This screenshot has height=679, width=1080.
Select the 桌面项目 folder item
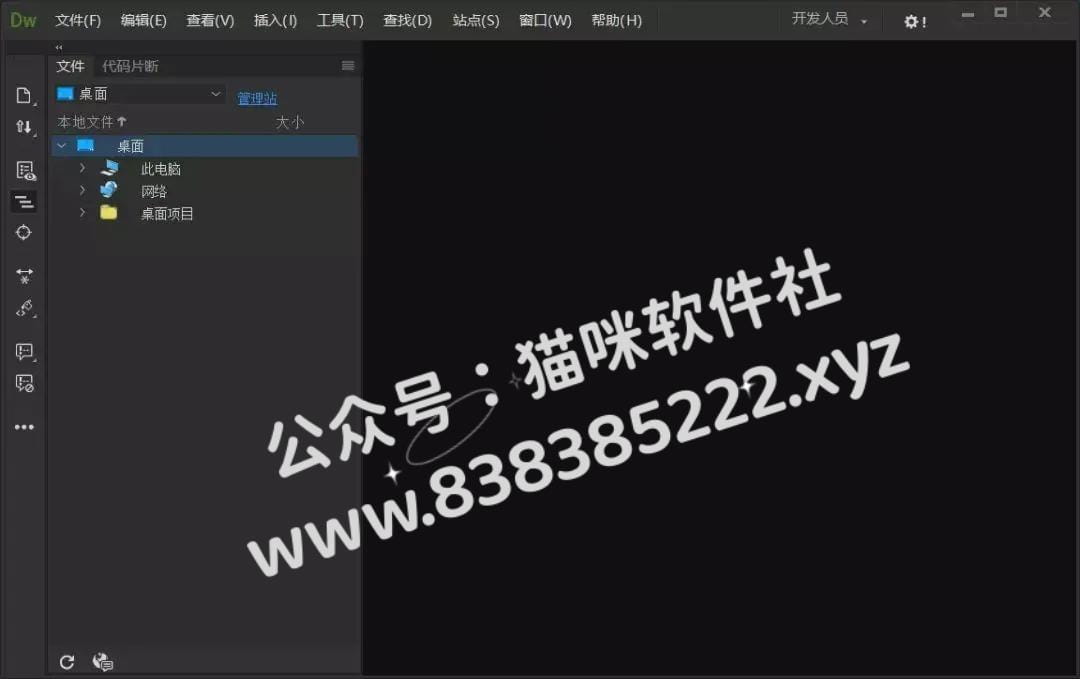(167, 213)
